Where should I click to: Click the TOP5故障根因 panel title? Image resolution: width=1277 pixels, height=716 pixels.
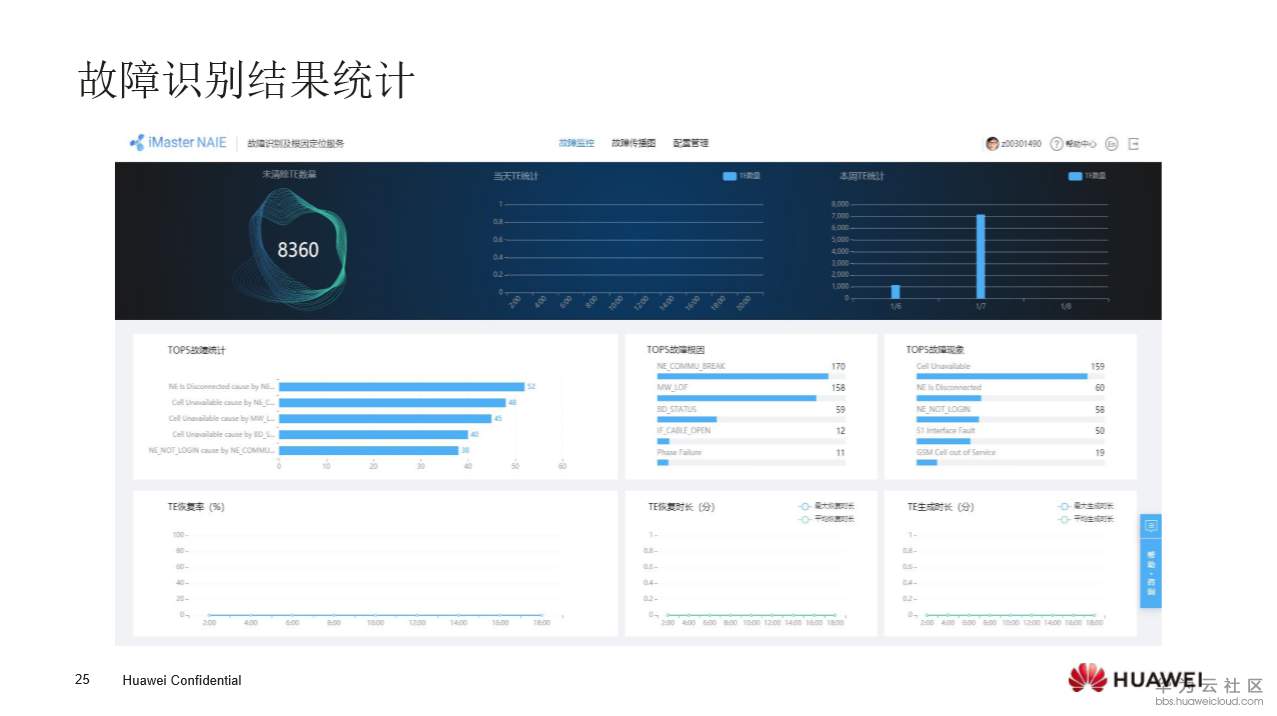tap(676, 350)
